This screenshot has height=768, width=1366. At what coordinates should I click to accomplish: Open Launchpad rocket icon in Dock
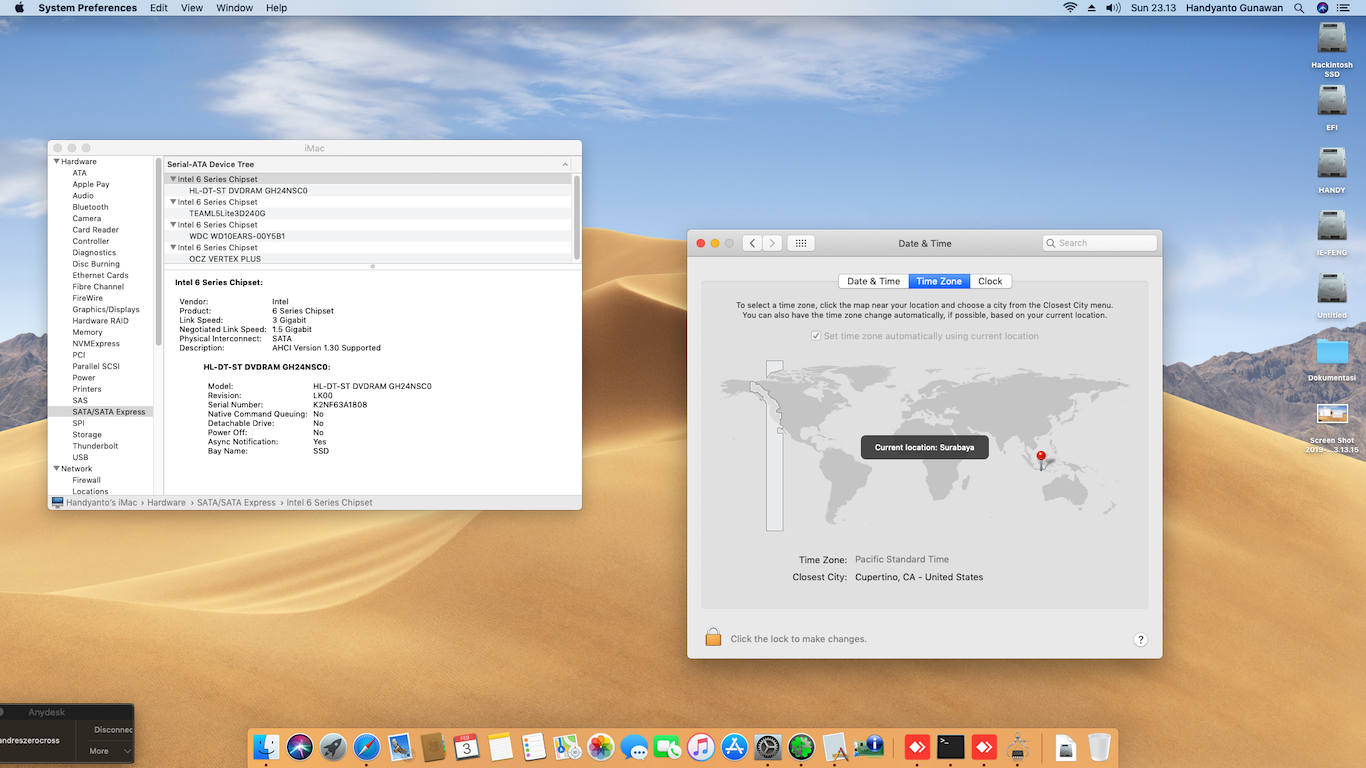coord(333,746)
